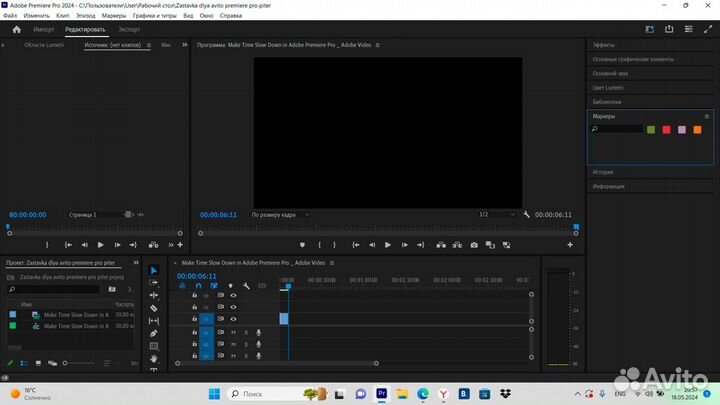The height and width of the screenshot is (405, 720).
Task: Open Comparison View in Program monitor
Action: coord(490,245)
